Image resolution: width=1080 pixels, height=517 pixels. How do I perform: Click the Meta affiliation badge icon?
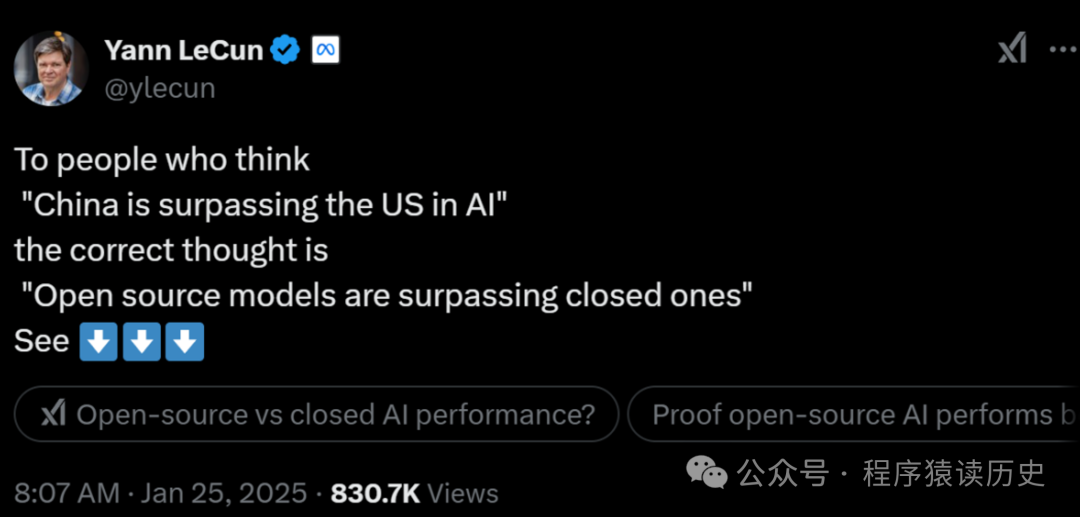[326, 49]
